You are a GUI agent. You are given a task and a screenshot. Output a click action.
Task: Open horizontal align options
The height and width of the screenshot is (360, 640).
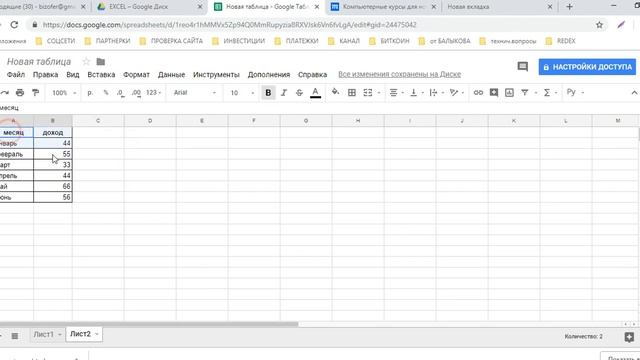(396, 93)
